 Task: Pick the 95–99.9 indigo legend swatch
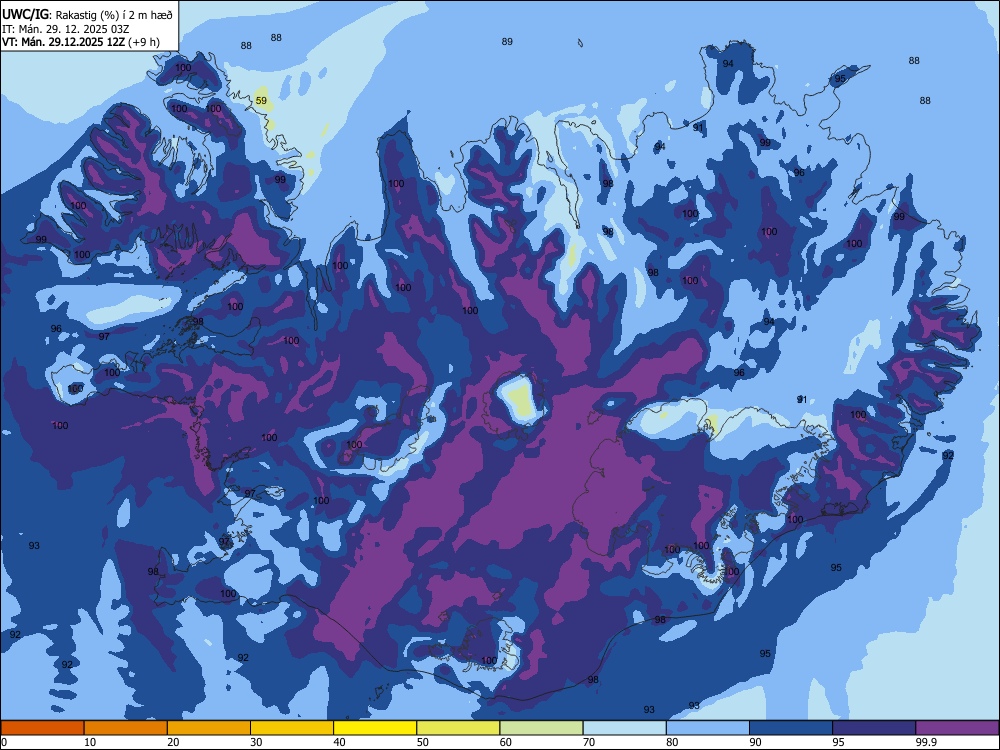coord(874,728)
